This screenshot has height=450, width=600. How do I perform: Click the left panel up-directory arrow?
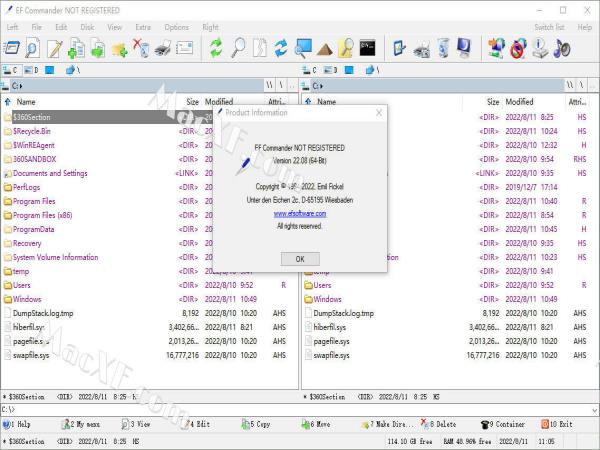[x=8, y=102]
